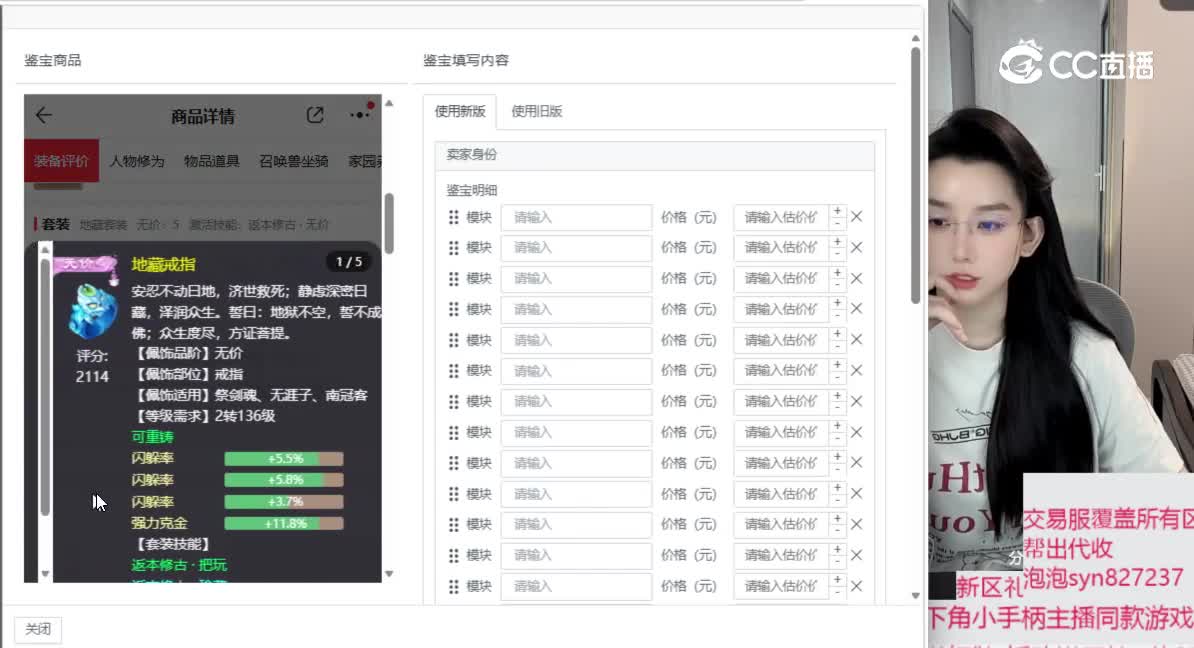Click the 地藏戒指 item title
Image resolution: width=1194 pixels, height=648 pixels.
(164, 264)
